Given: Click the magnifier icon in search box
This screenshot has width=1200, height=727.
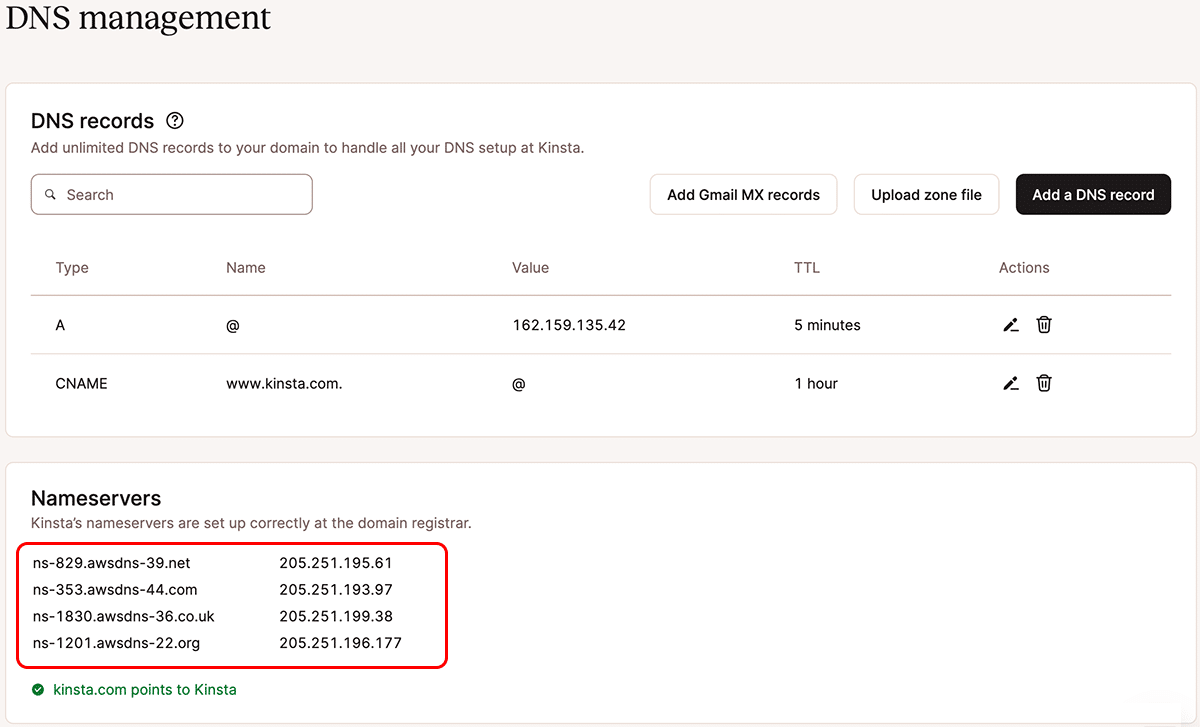Looking at the screenshot, I should pos(51,195).
